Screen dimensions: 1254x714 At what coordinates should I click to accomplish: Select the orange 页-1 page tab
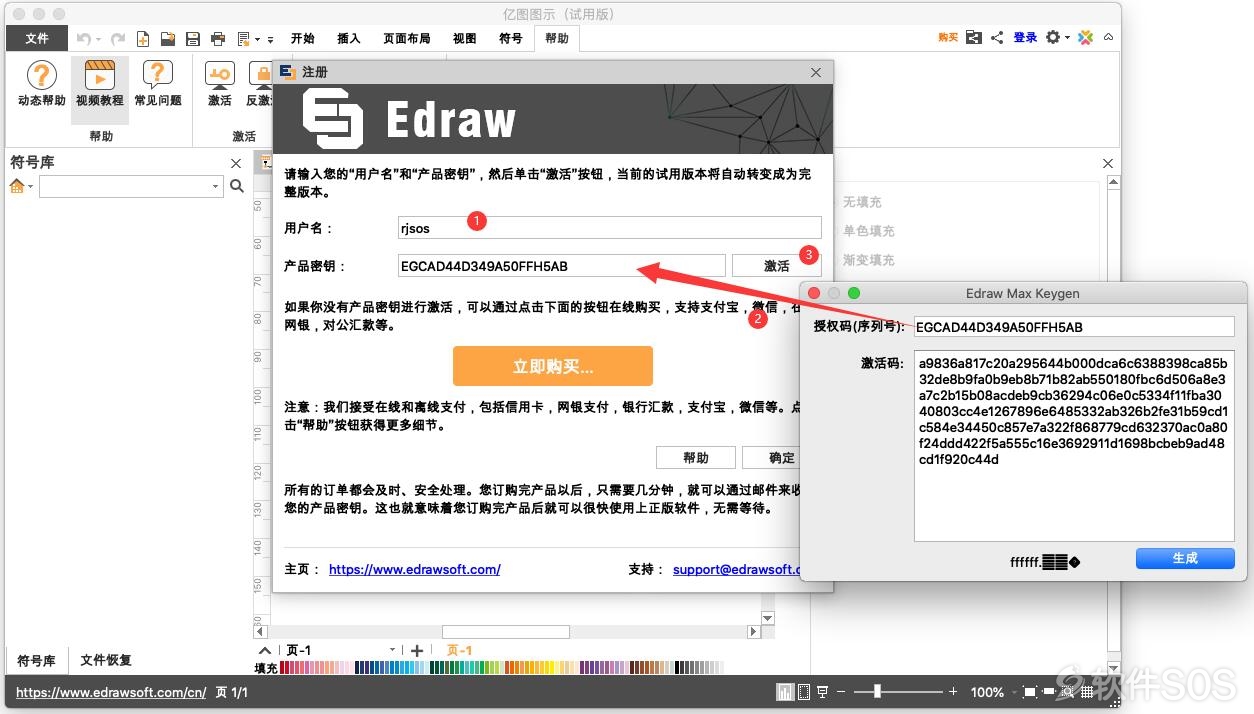point(459,650)
